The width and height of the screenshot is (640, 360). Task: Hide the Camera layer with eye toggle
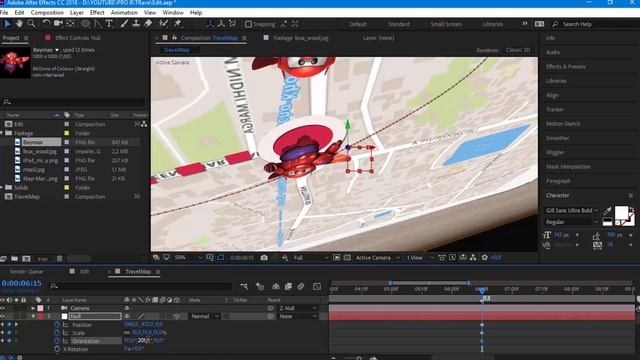[x=2, y=308]
